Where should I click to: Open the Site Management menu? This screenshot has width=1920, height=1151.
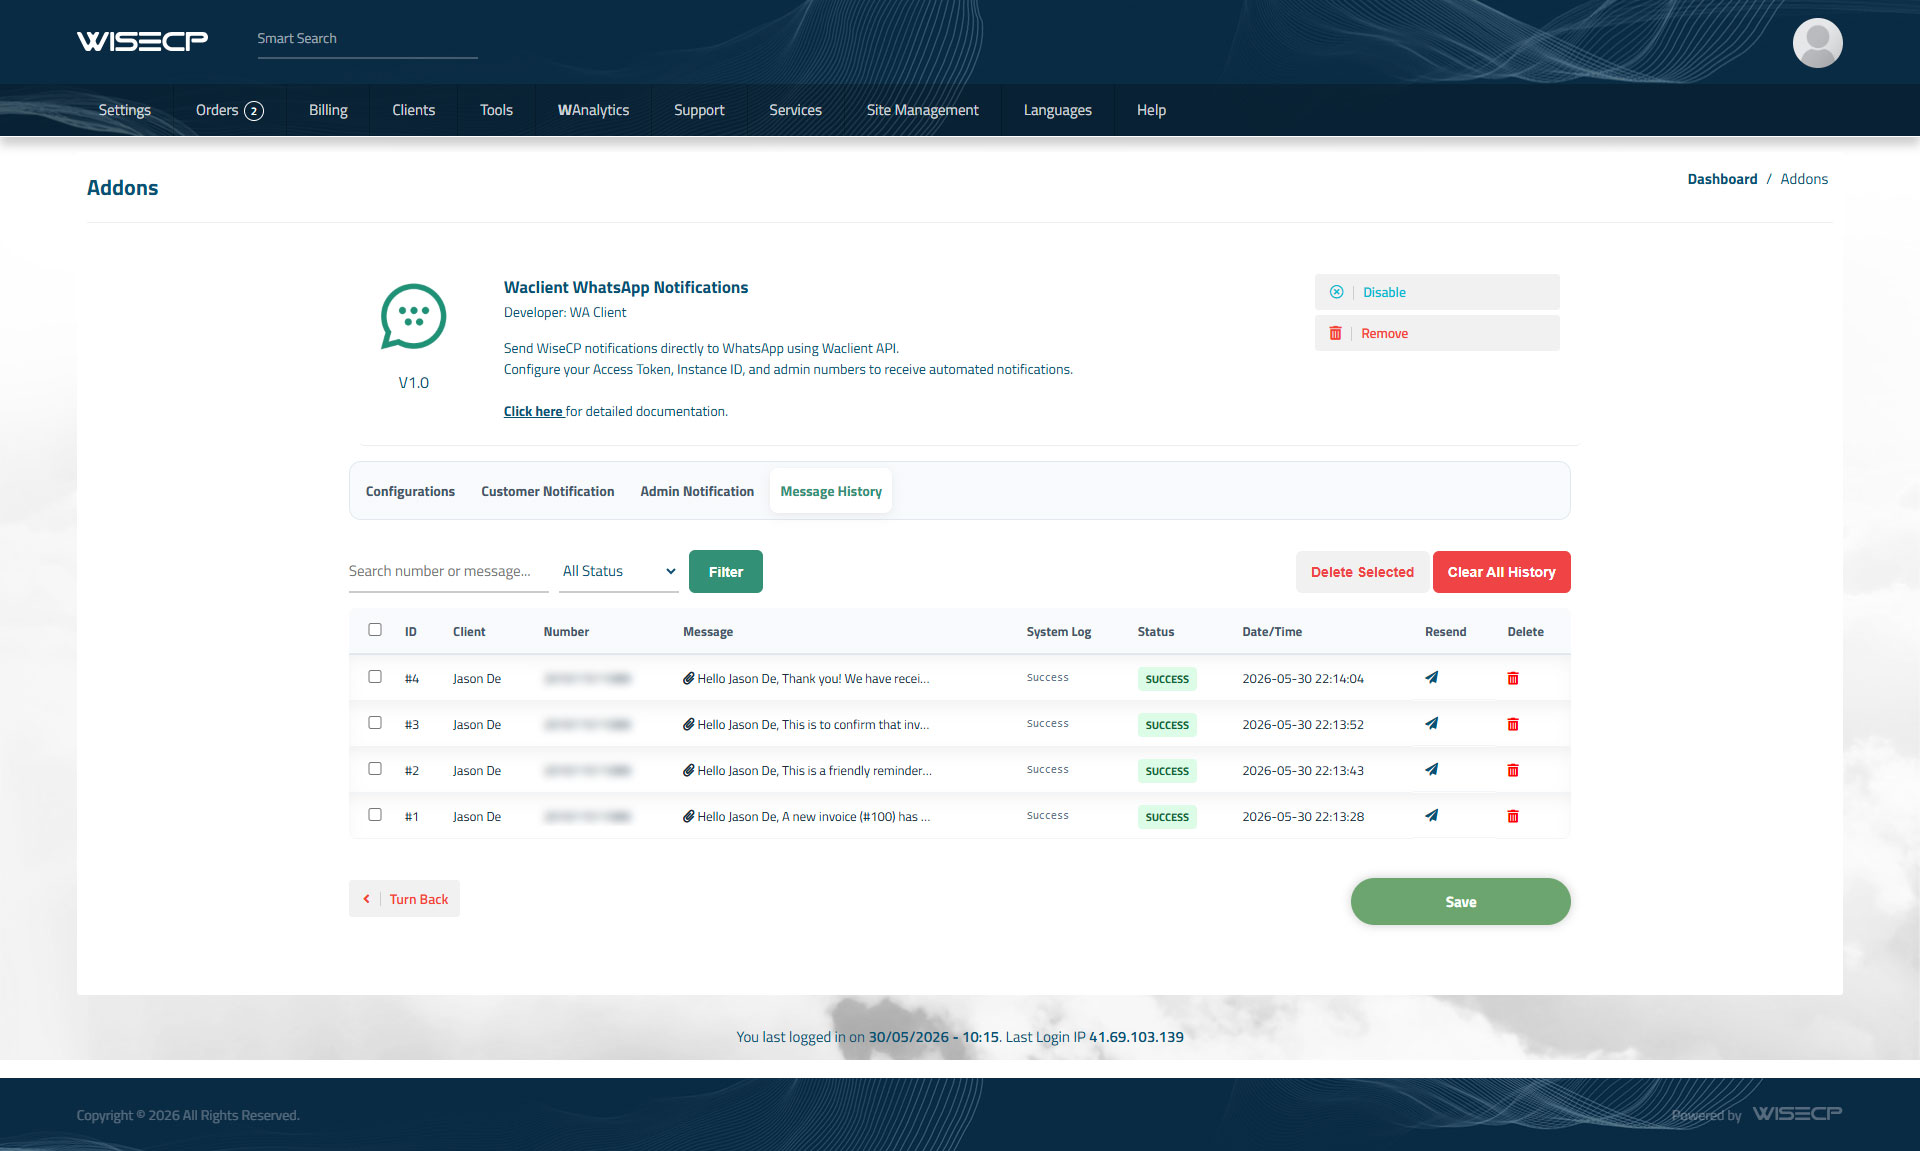pyautogui.click(x=922, y=110)
